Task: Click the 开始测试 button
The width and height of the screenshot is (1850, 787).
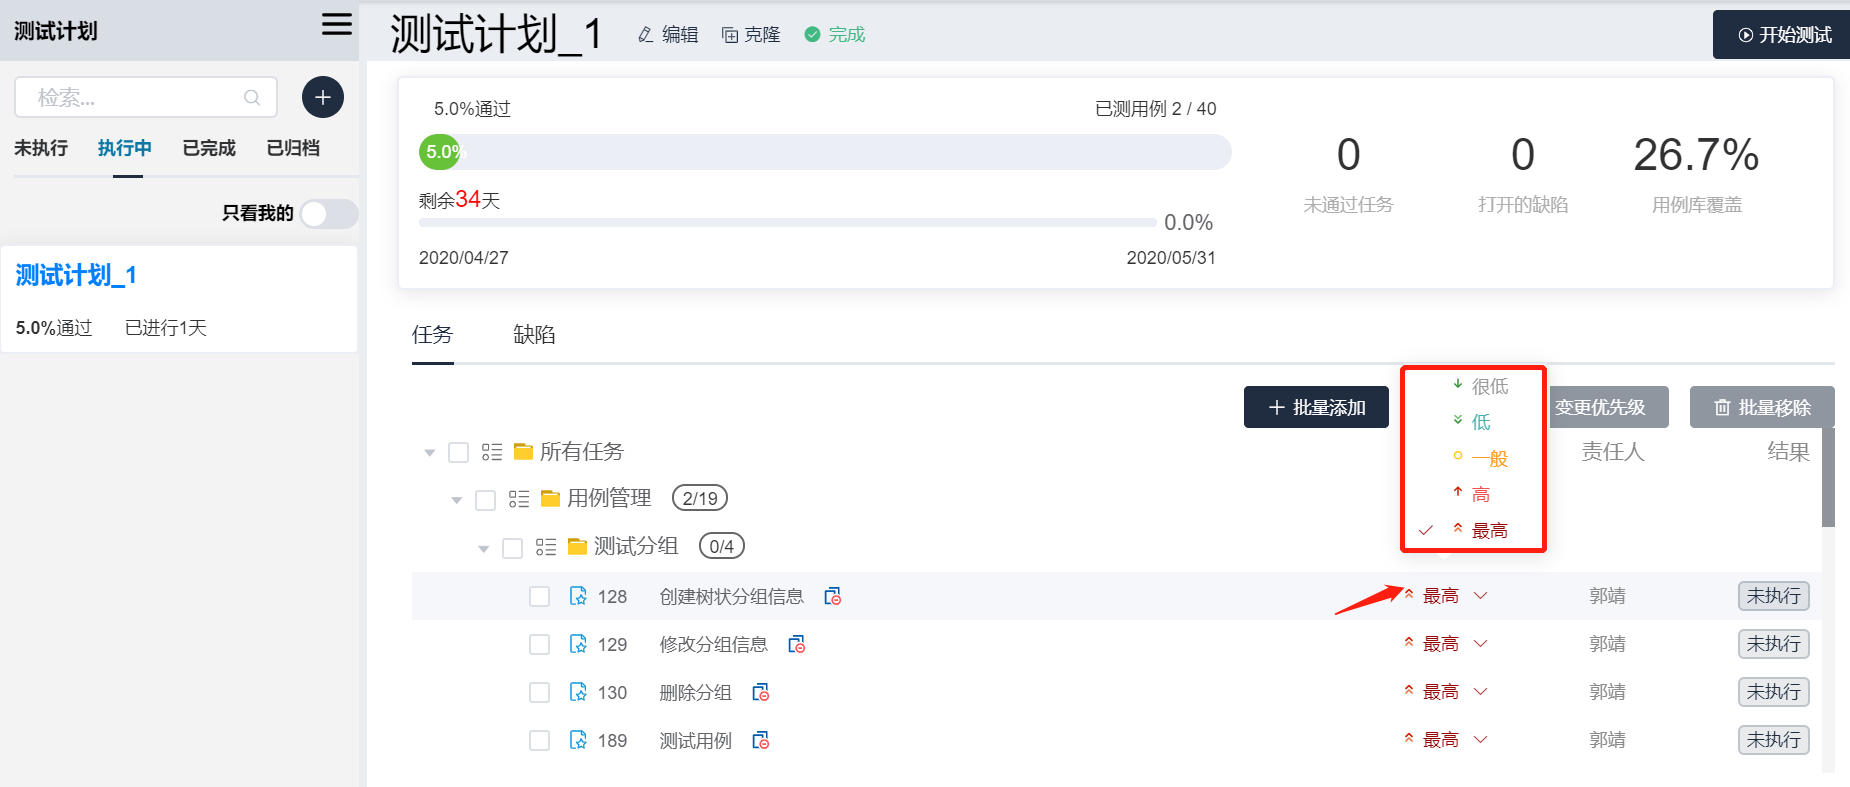Action: tap(1784, 35)
